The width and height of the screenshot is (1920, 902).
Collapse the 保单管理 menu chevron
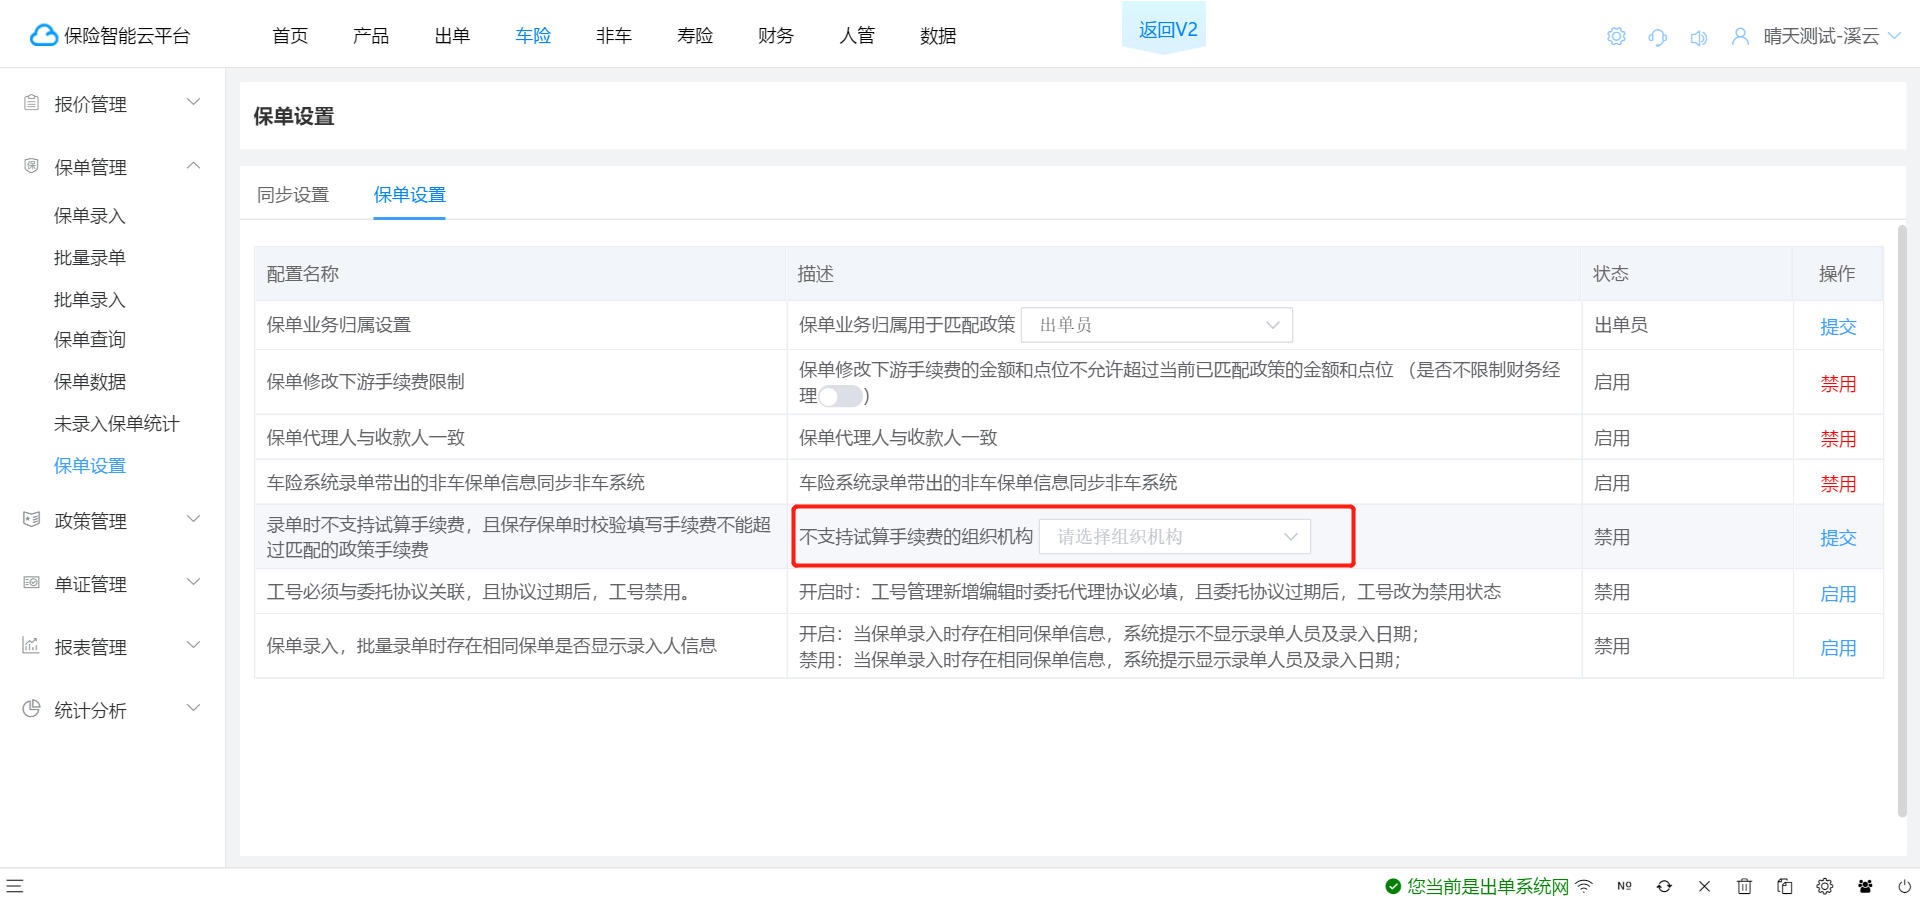pyautogui.click(x=194, y=165)
